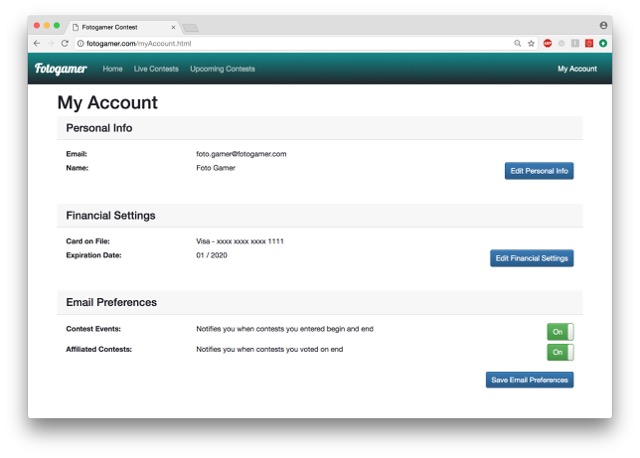Click Edit Financial Settings button
The height and width of the screenshot is (458, 640).
[532, 258]
